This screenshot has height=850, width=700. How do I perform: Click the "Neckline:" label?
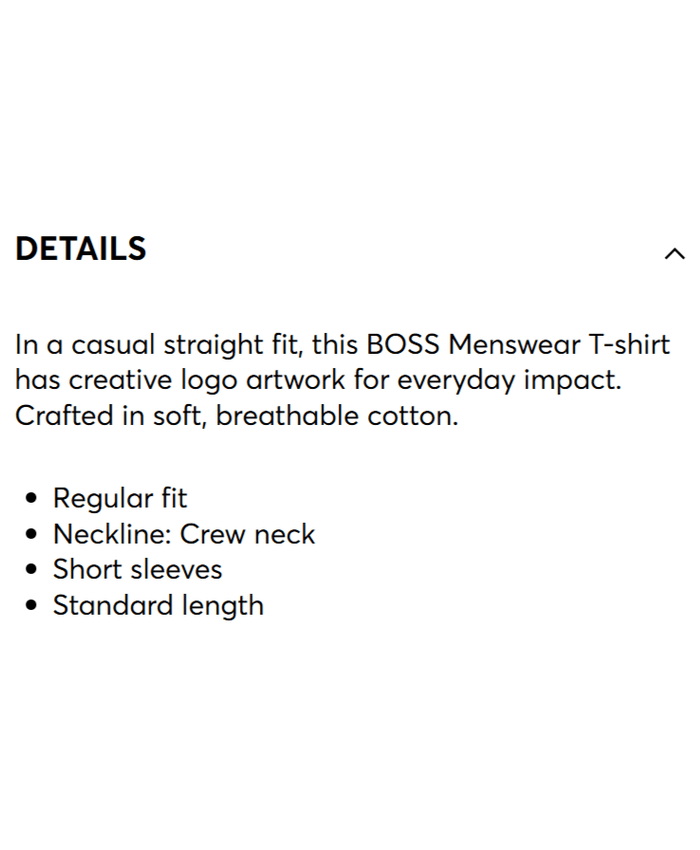(x=112, y=534)
